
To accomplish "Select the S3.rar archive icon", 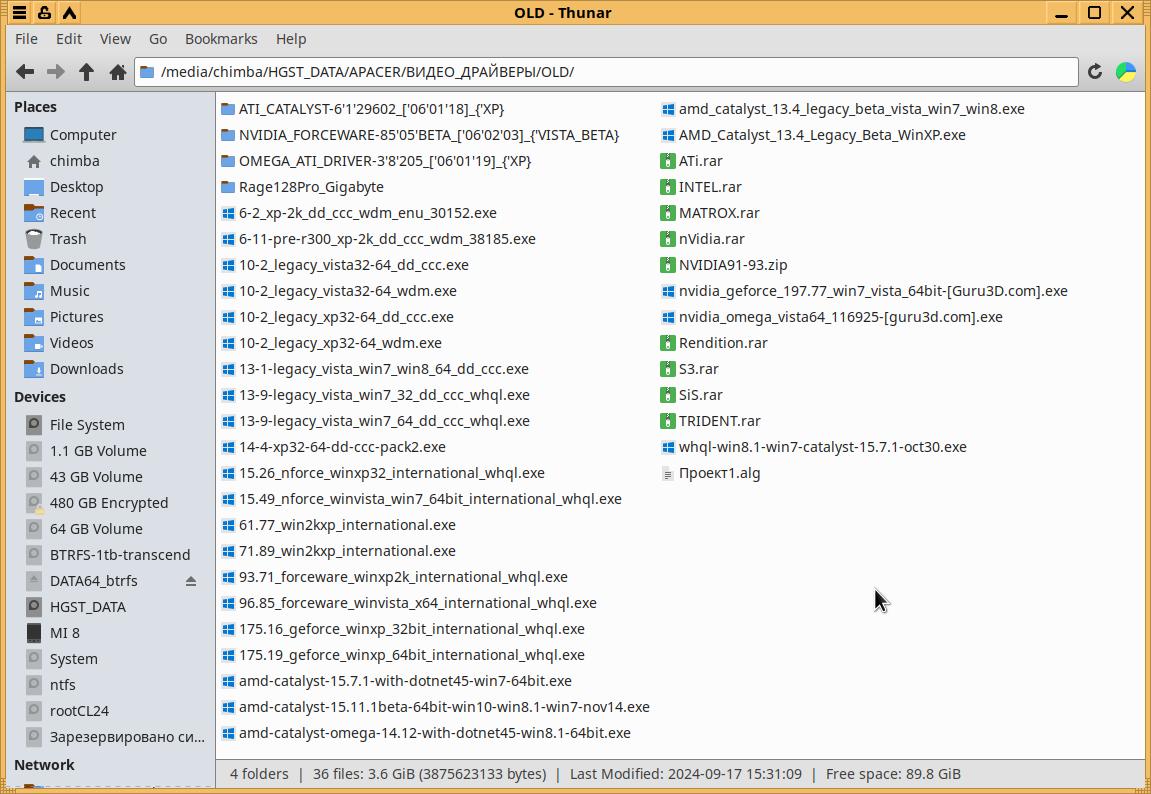I will [x=667, y=369].
